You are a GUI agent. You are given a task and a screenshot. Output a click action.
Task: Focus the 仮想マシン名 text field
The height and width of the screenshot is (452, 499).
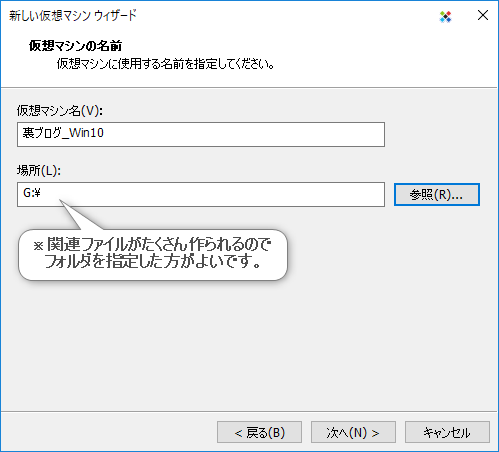coord(201,134)
